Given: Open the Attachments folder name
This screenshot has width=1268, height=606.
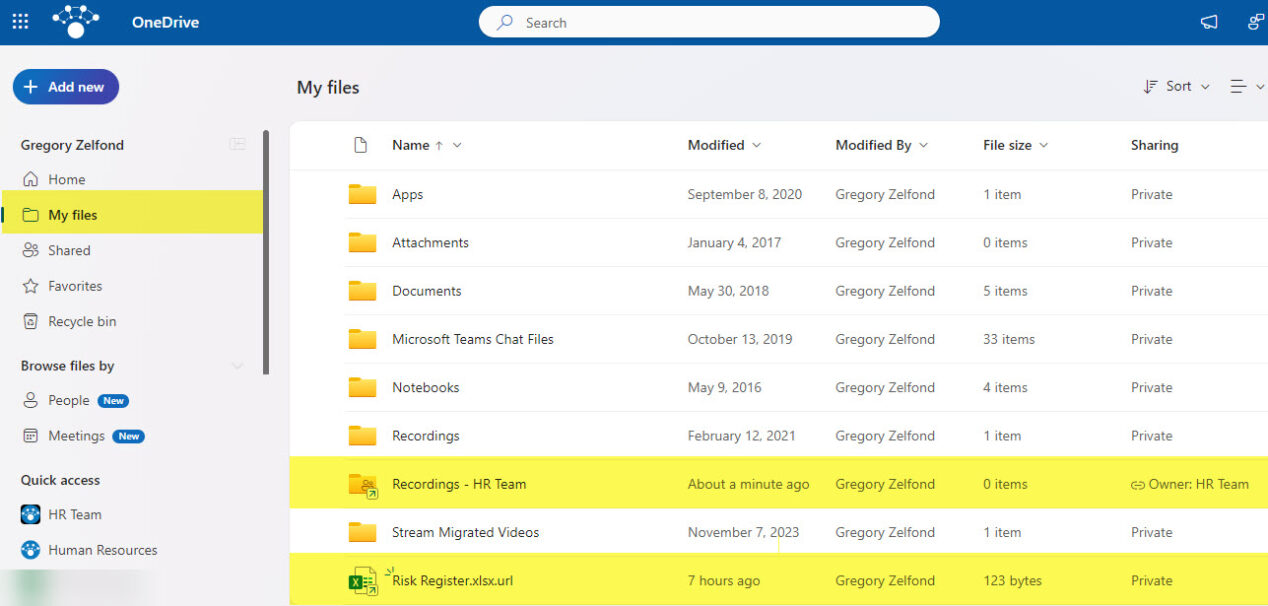Looking at the screenshot, I should coord(431,242).
